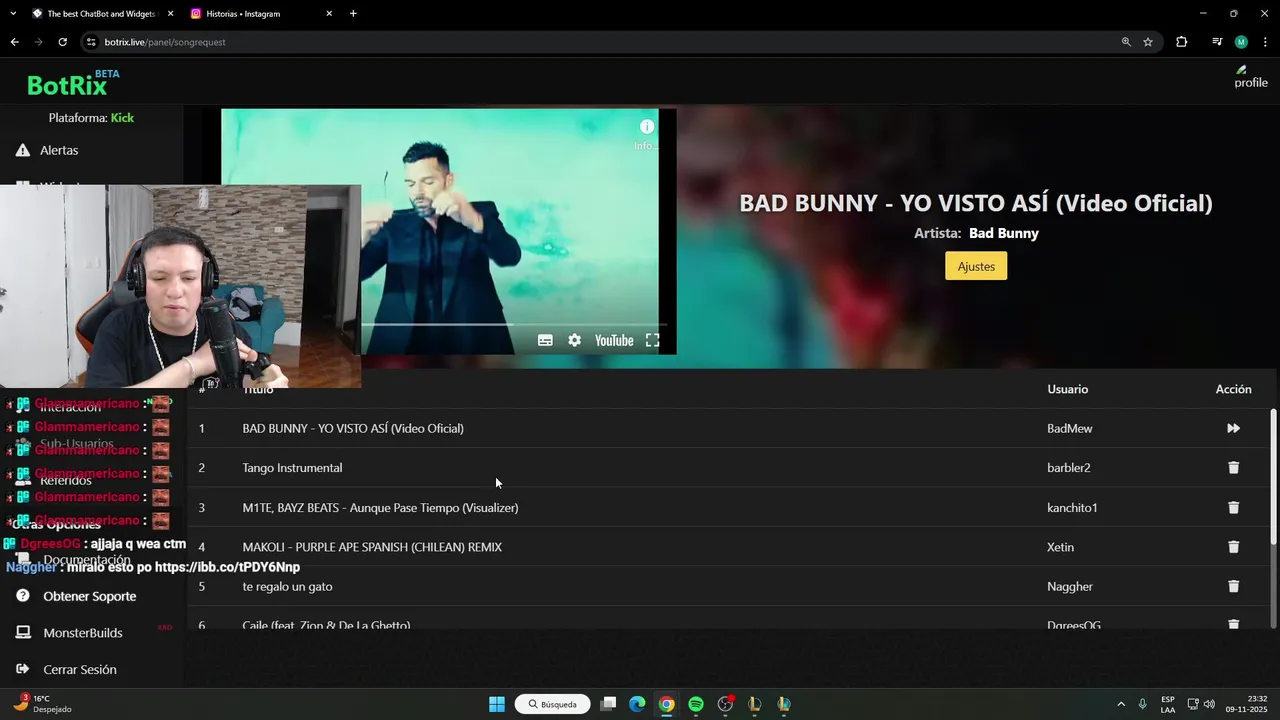This screenshot has height=720, width=1280.
Task: Delete te regalo un gato entry
Action: tap(1233, 586)
